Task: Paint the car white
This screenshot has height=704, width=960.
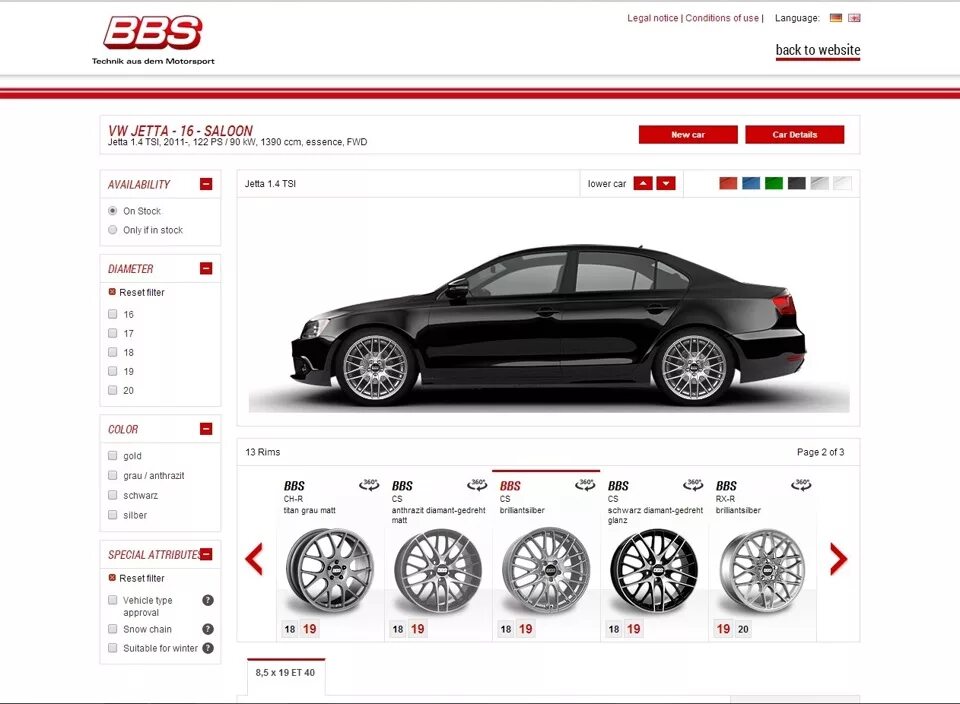Action: pyautogui.click(x=842, y=183)
